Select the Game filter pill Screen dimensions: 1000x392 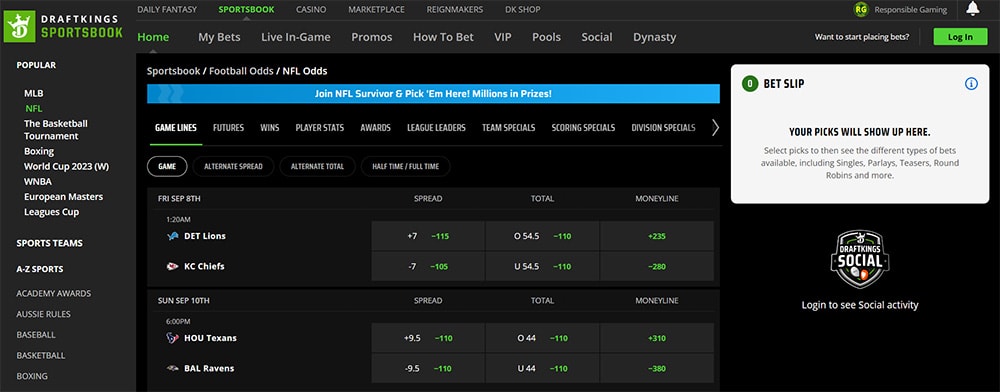point(167,166)
